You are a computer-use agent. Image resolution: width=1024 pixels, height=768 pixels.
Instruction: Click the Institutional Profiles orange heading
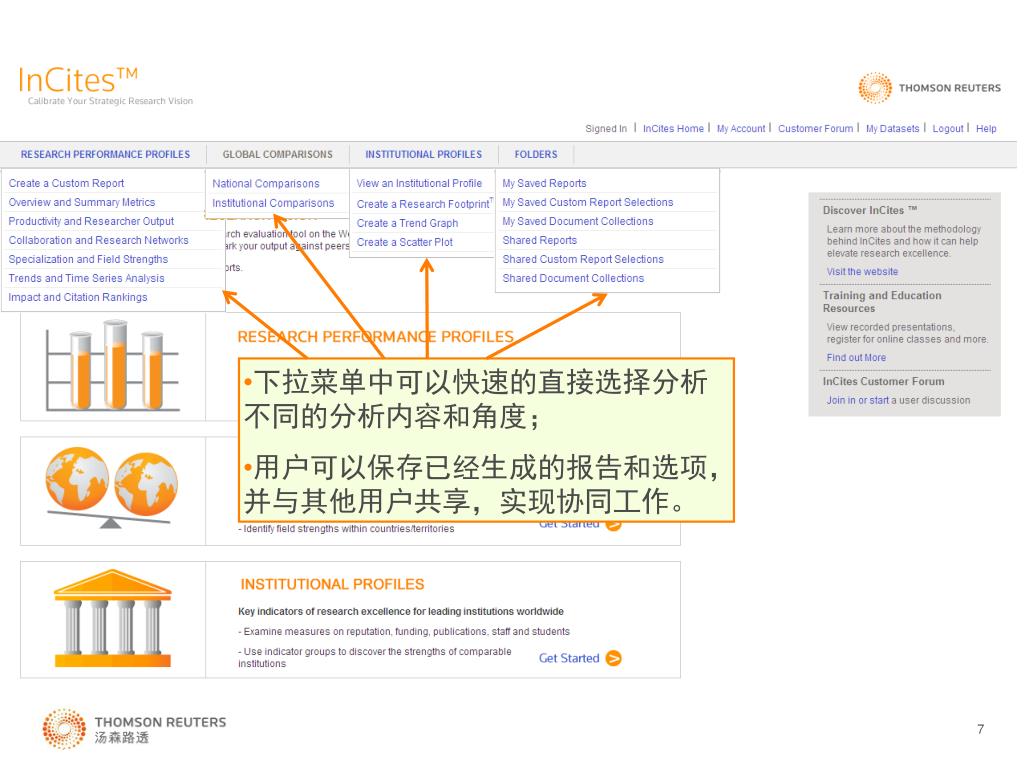click(x=332, y=584)
